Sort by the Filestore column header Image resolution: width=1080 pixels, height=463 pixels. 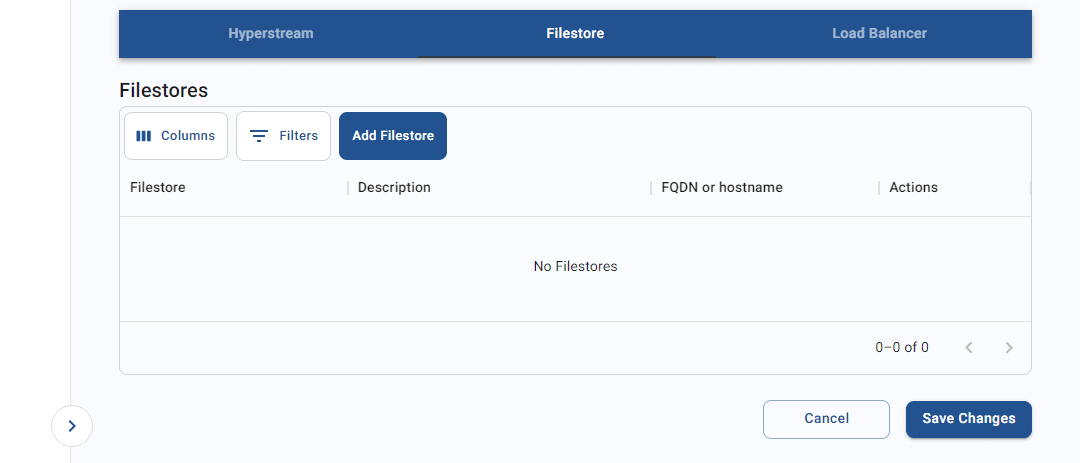point(158,187)
